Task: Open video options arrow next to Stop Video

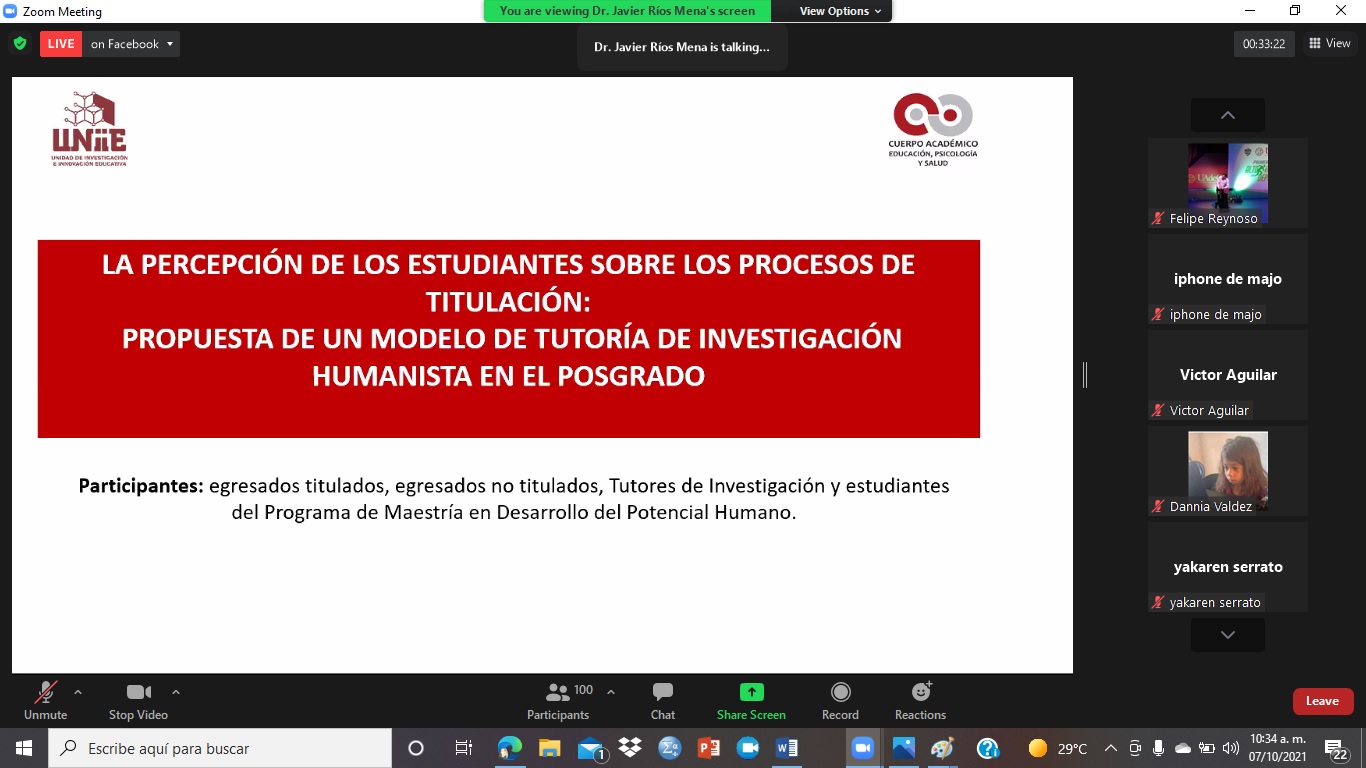Action: coord(176,692)
